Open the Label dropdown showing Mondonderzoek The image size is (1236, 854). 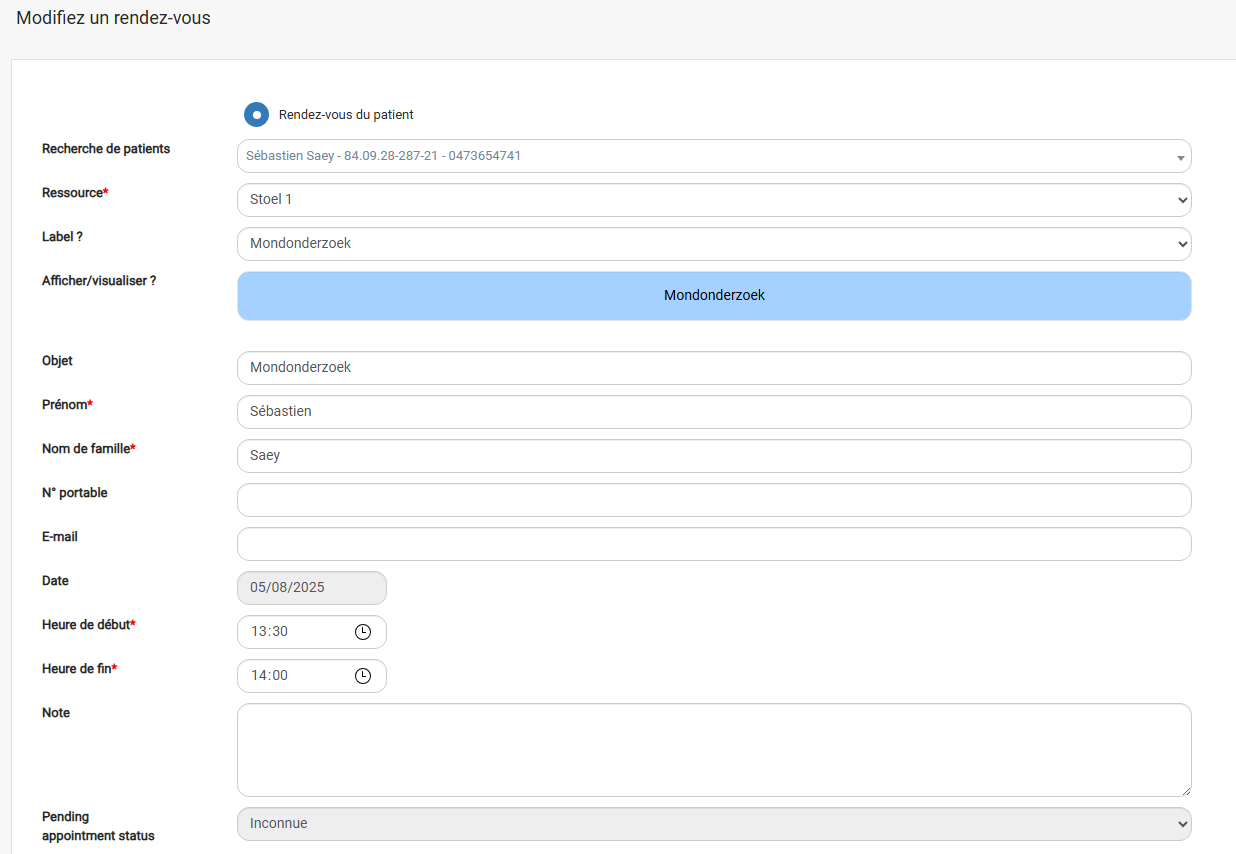713,244
